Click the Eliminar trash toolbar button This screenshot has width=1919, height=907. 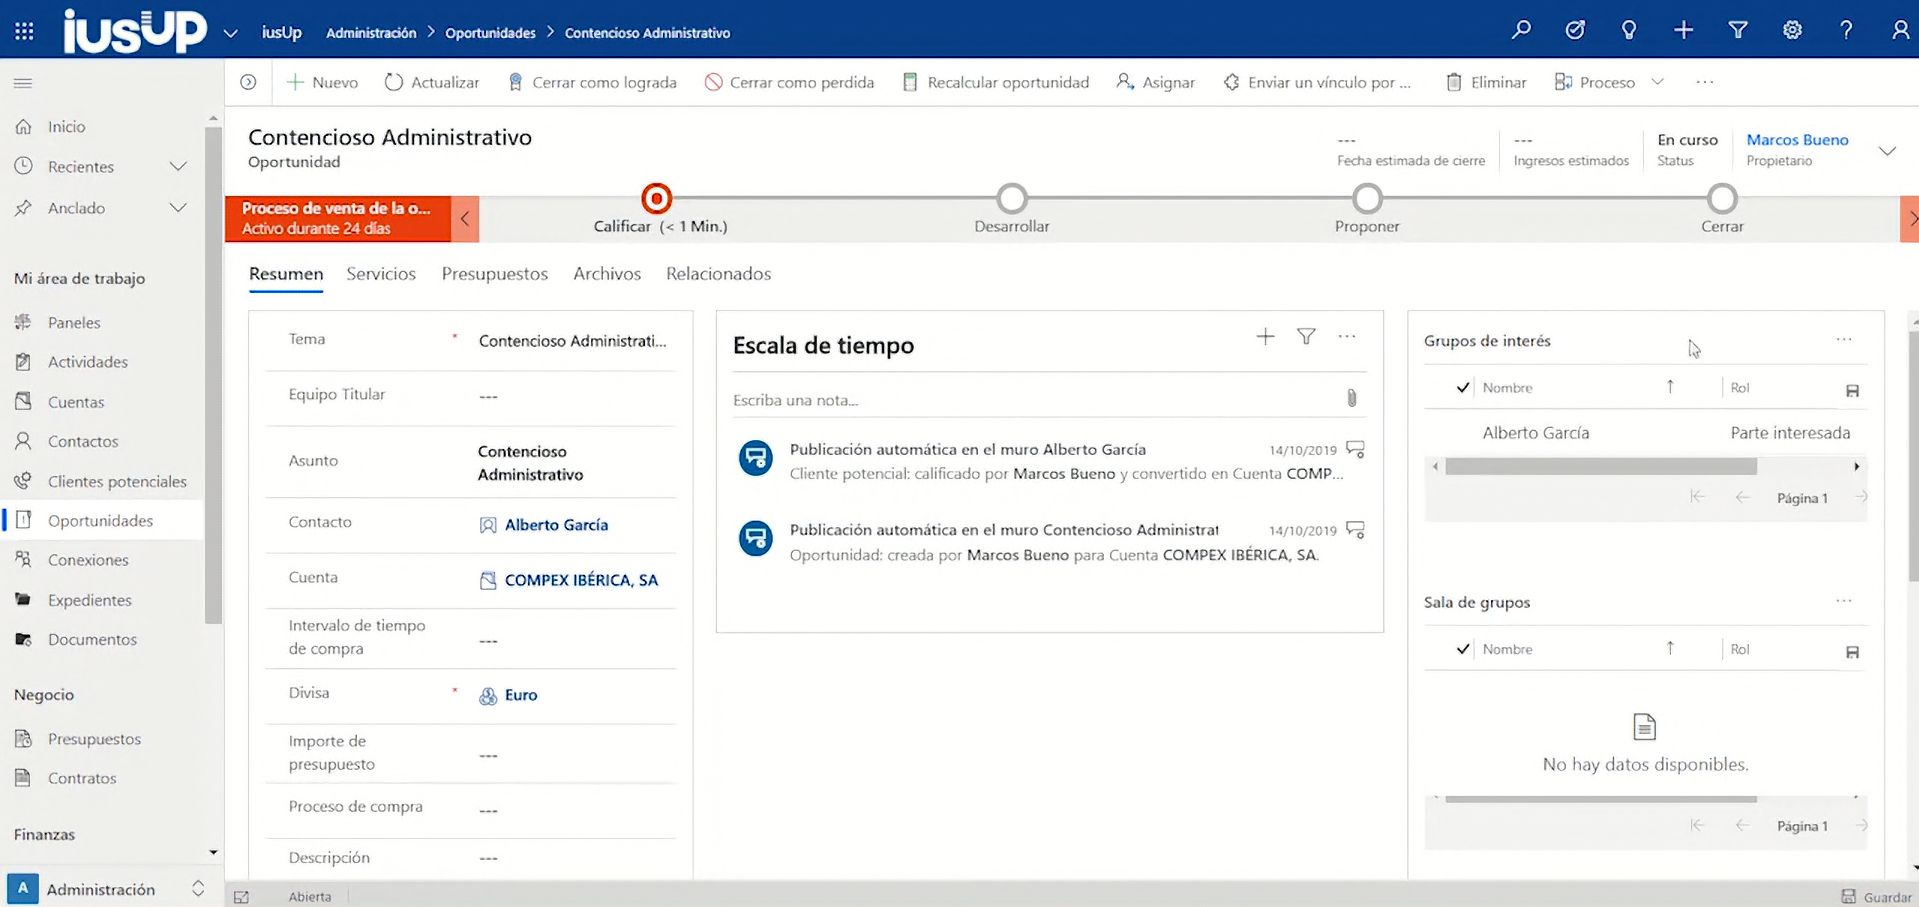[x=1486, y=82]
